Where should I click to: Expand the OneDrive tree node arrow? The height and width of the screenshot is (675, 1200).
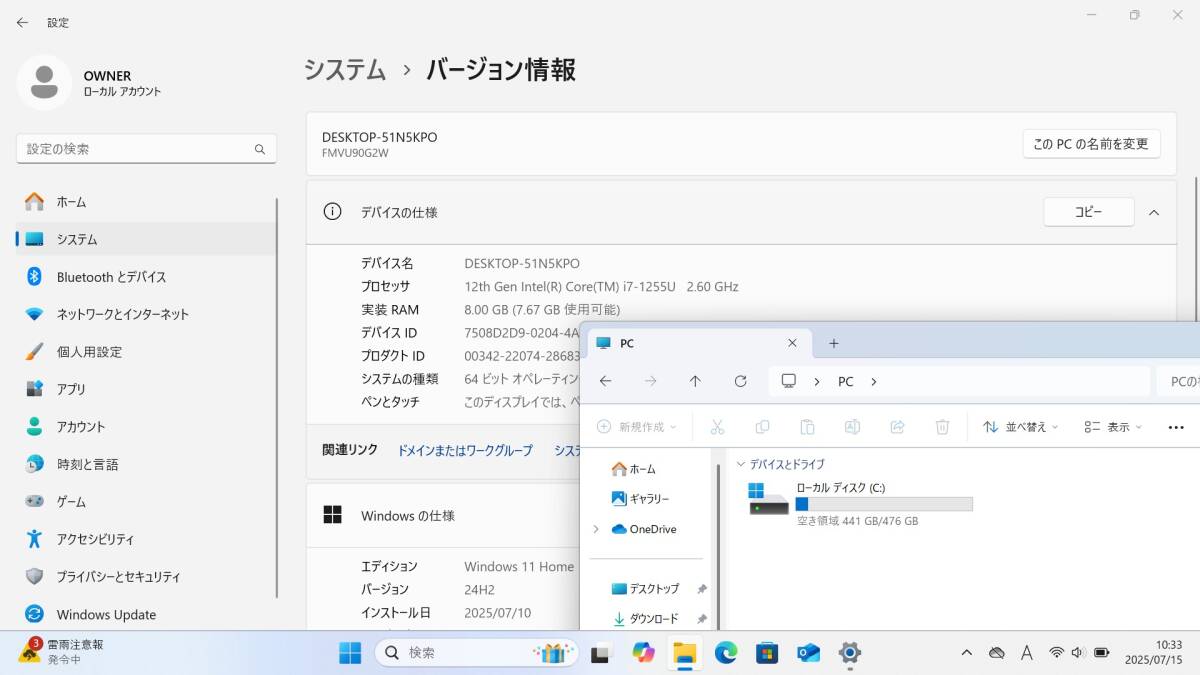coord(597,529)
